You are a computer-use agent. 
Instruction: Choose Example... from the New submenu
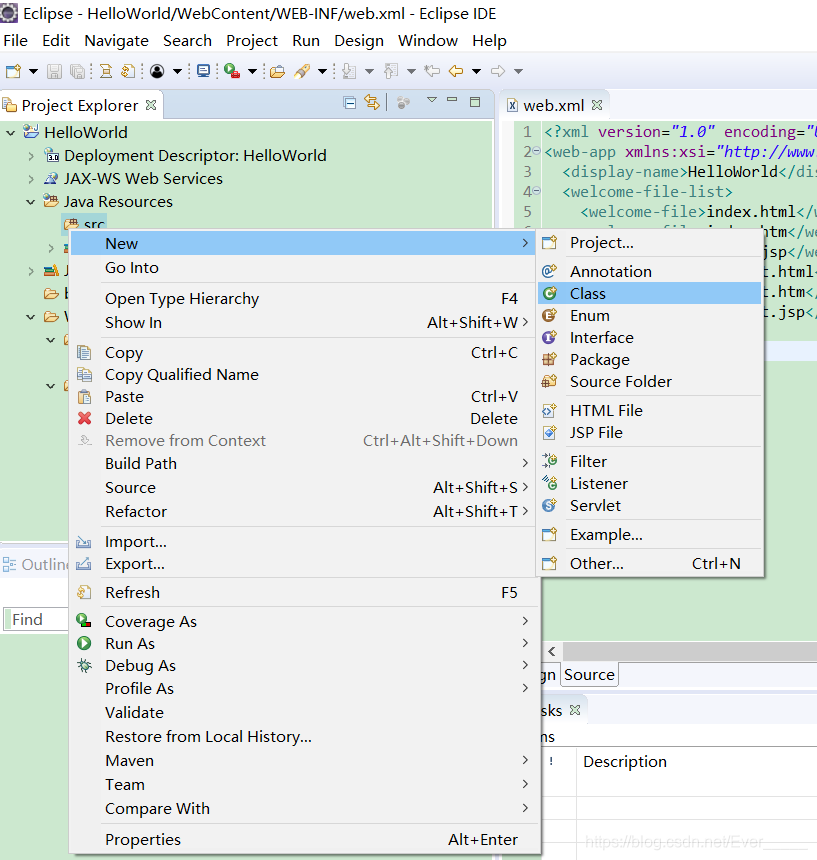(x=650, y=534)
